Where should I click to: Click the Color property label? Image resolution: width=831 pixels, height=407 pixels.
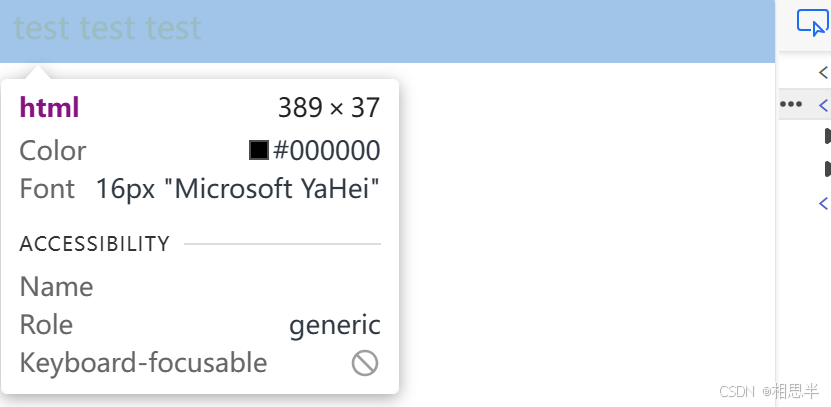coord(53,151)
